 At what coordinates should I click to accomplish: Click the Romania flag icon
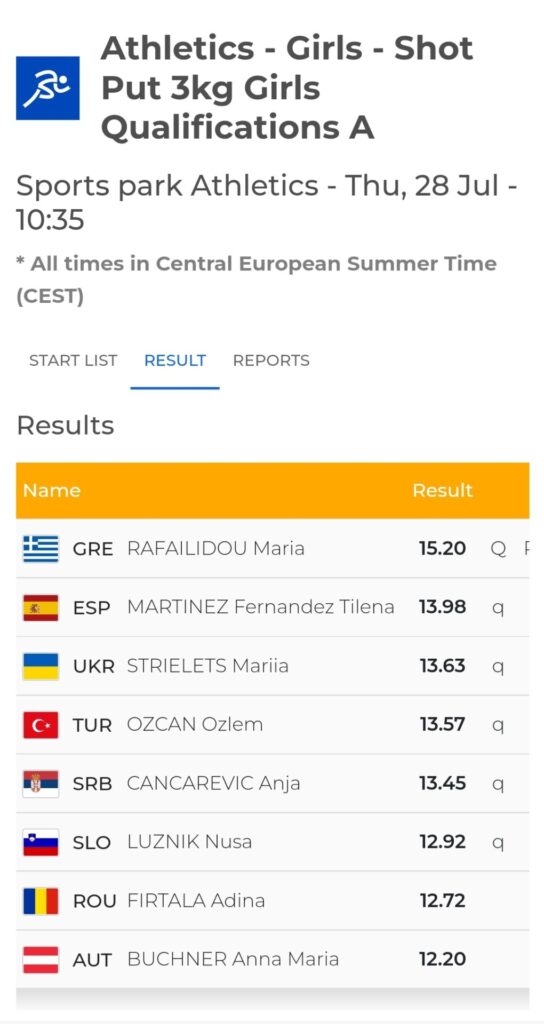(41, 901)
